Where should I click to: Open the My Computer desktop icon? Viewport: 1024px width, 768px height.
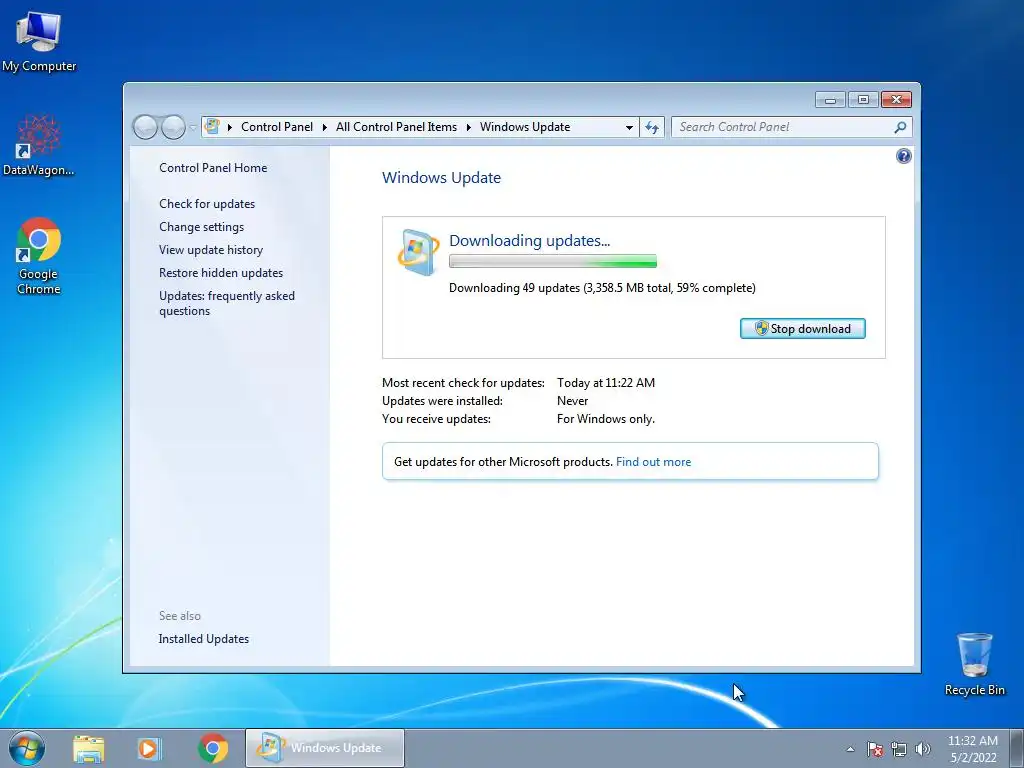(39, 42)
